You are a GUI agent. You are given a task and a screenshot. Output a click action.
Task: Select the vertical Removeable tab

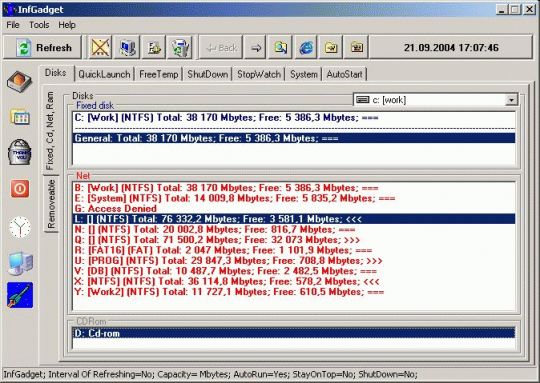pyautogui.click(x=51, y=204)
